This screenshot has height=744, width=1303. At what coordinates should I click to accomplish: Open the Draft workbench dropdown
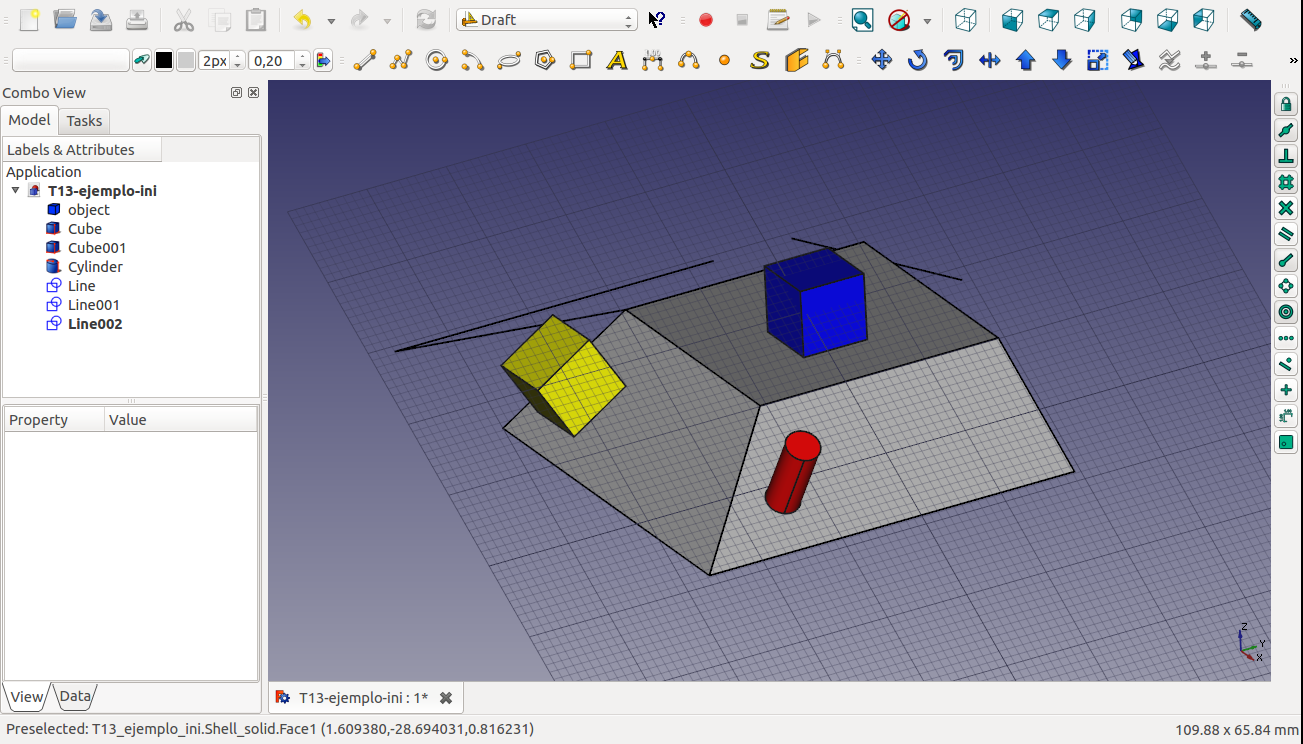(546, 20)
